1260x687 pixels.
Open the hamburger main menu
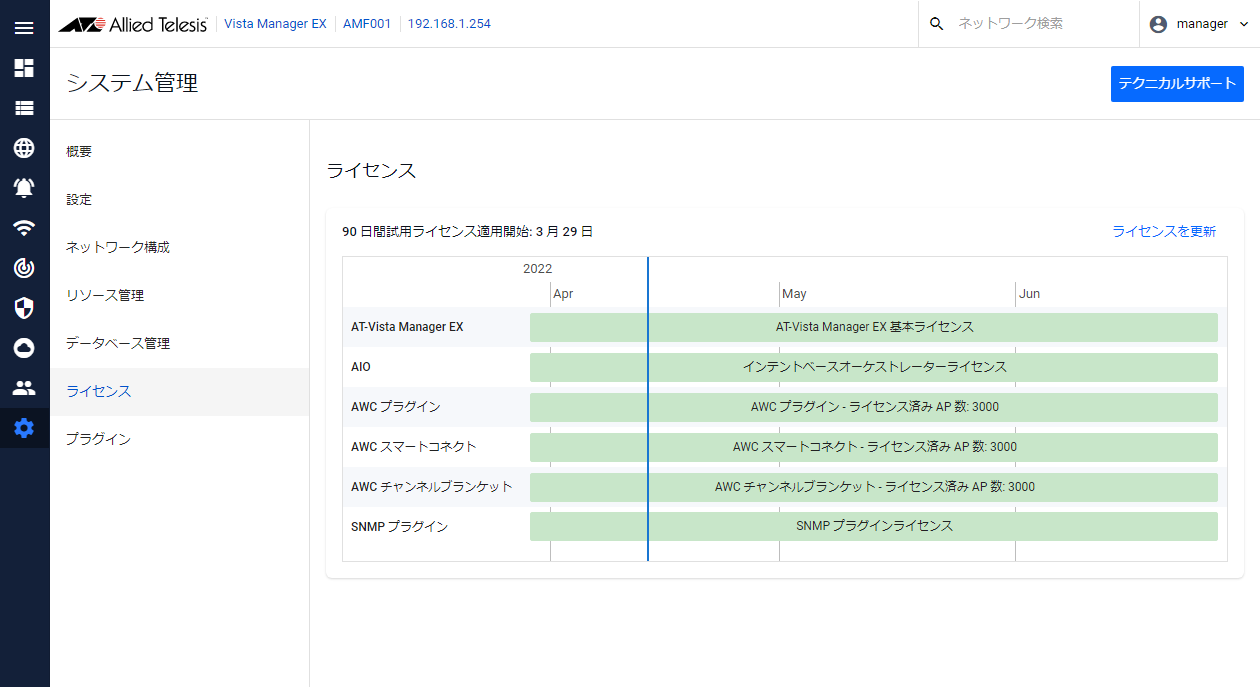pyautogui.click(x=24, y=28)
